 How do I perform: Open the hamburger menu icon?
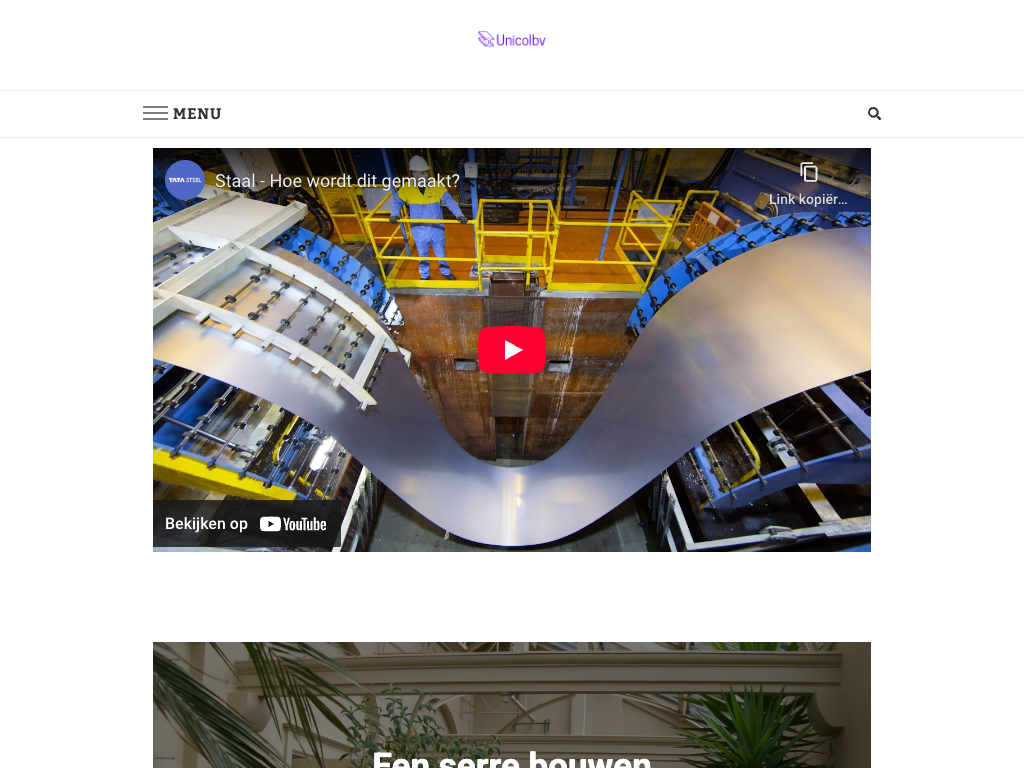155,114
